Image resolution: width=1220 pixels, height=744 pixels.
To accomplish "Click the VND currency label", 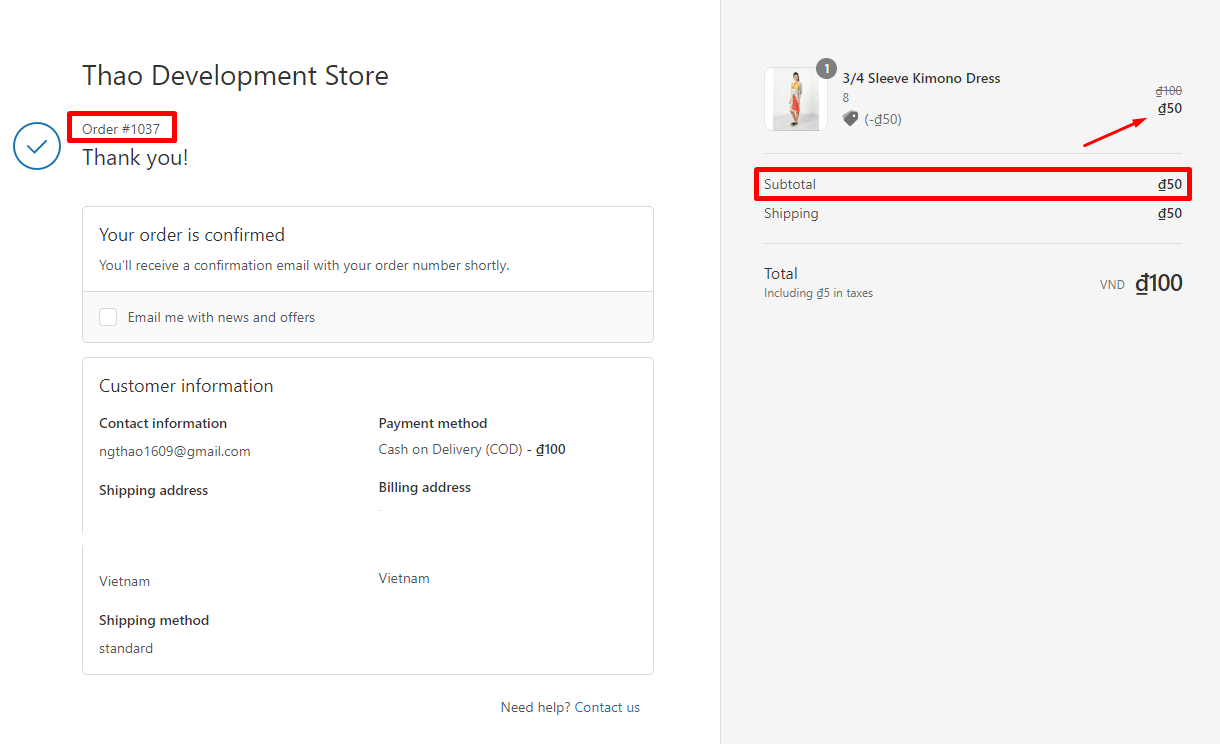I will (x=1112, y=285).
